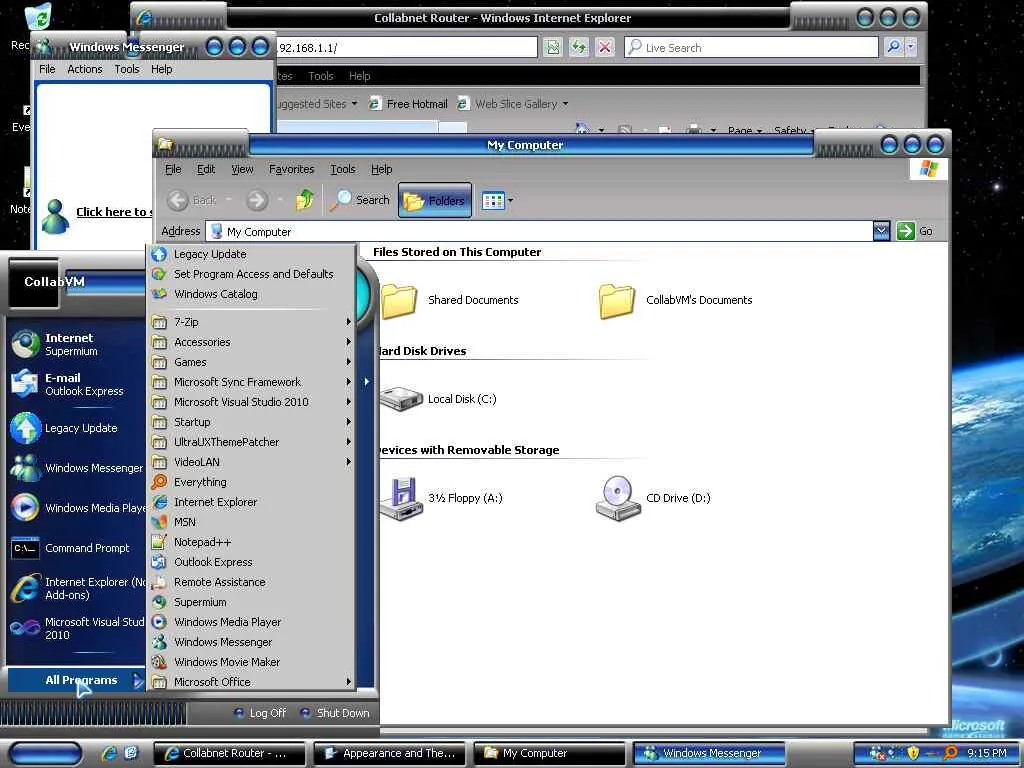Viewport: 1024px width, 768px height.
Task: Toggle the Folders pane button
Action: click(x=435, y=200)
